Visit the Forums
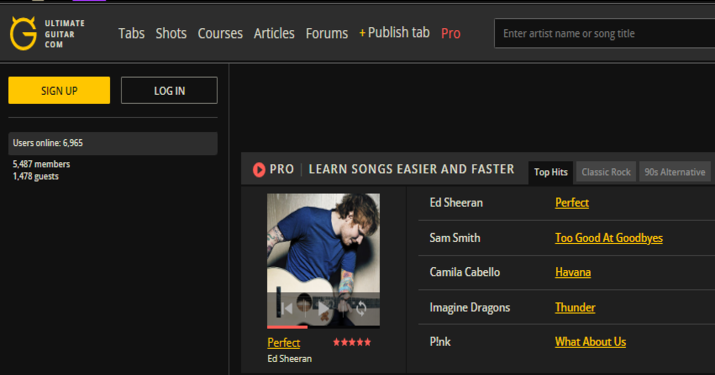The image size is (715, 375). [326, 33]
